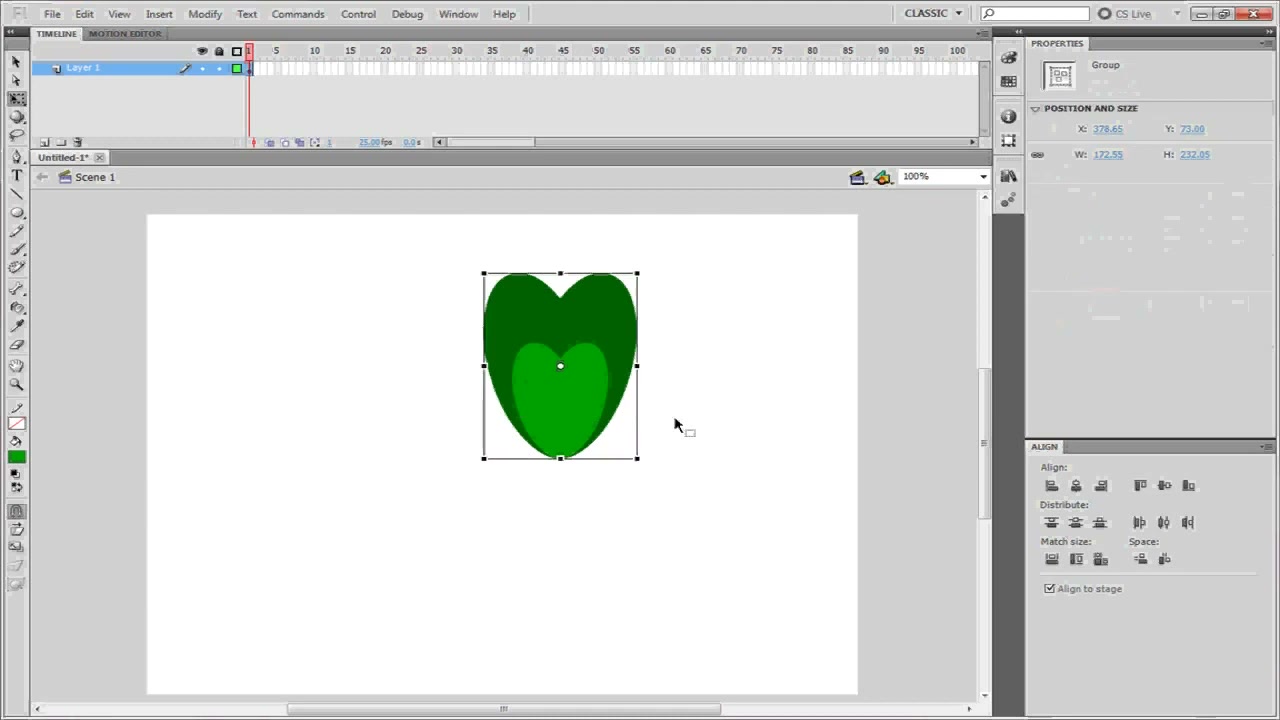Choose the 3D Rotation tool
The image size is (1280, 720).
(x=16, y=117)
